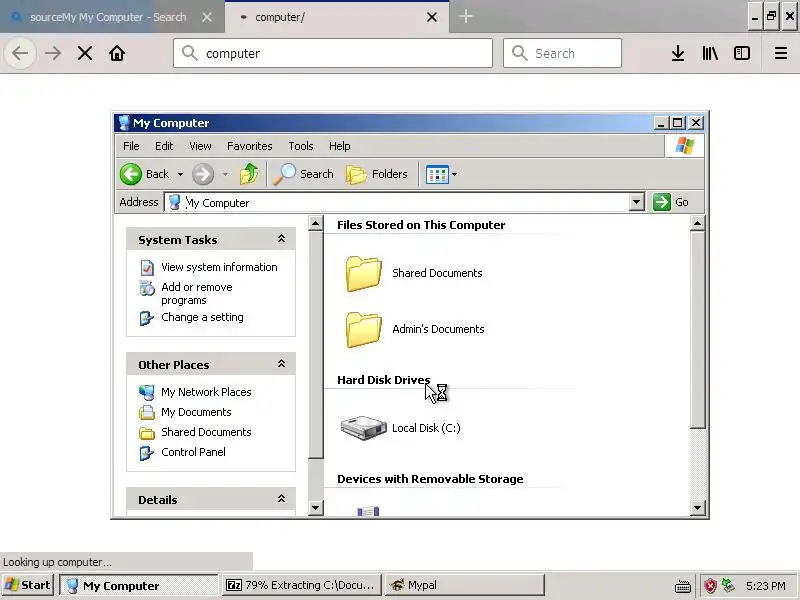Image resolution: width=800 pixels, height=600 pixels.
Task: Open the Tools menu
Action: [x=301, y=146]
